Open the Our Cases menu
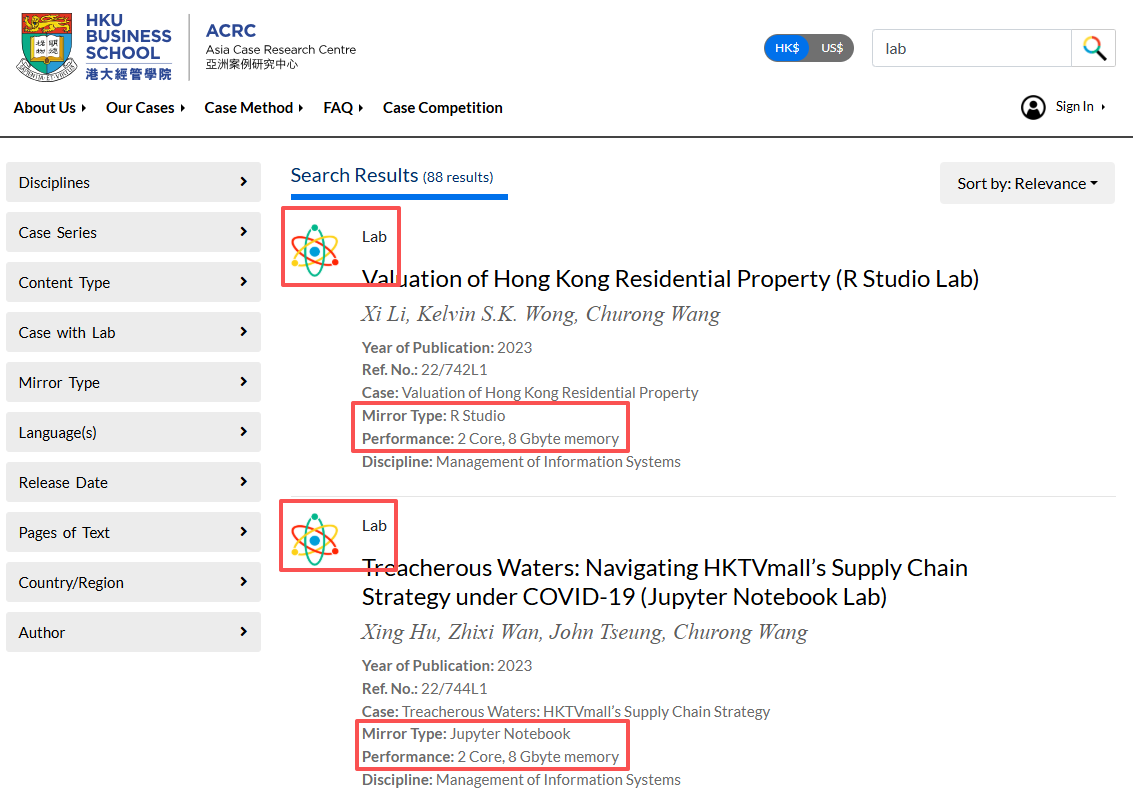This screenshot has width=1133, height=799. coord(145,108)
